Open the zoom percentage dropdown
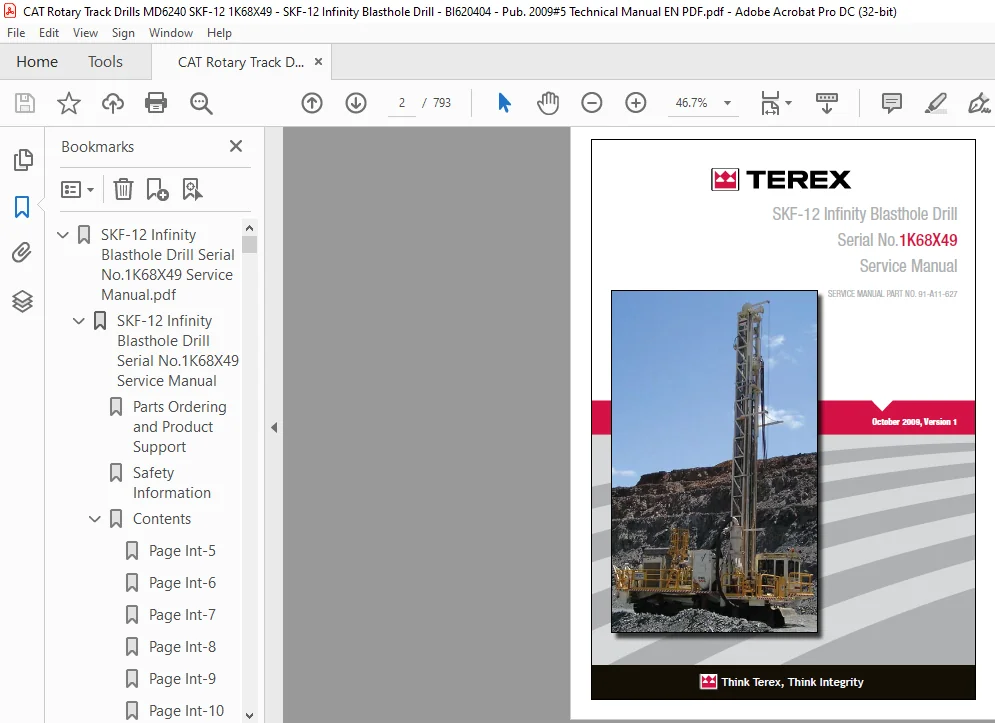The image size is (995, 723). click(x=728, y=103)
